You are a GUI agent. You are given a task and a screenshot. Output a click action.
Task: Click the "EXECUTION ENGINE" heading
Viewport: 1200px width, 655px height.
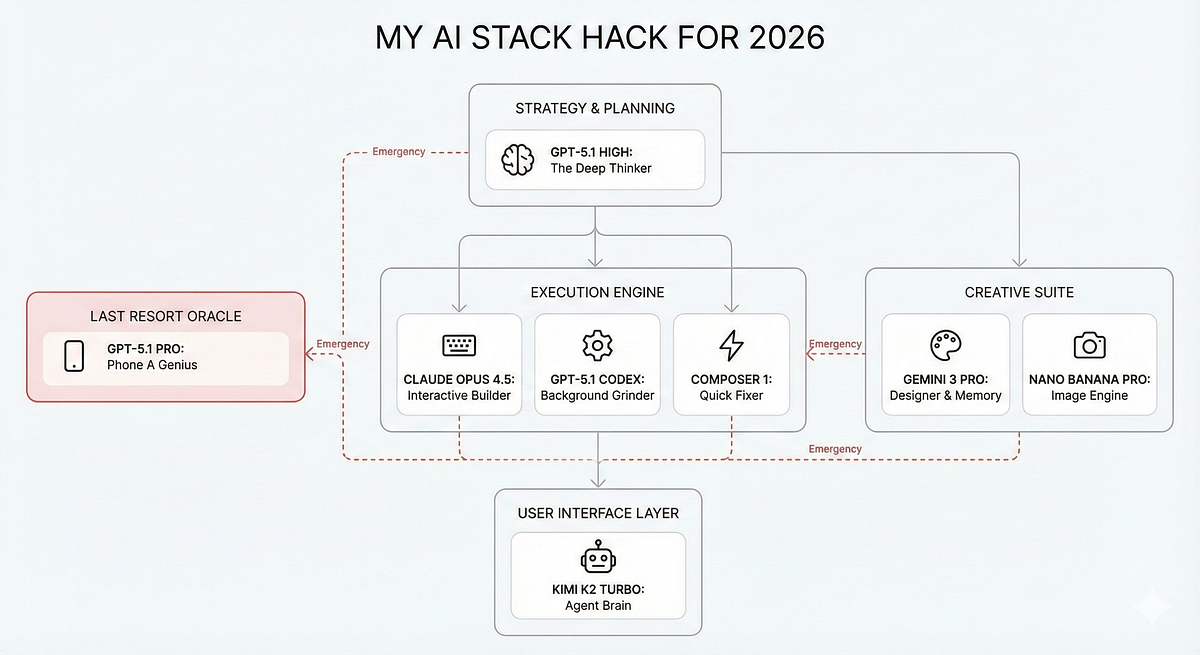tap(597, 293)
